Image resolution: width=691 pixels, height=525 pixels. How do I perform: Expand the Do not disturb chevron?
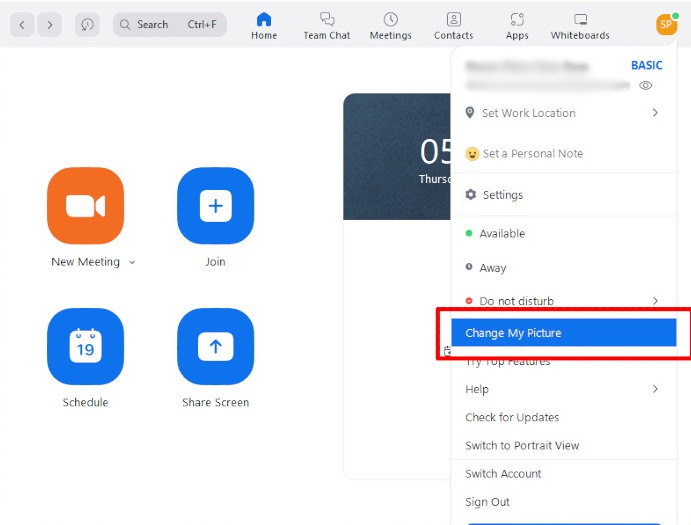tap(655, 301)
